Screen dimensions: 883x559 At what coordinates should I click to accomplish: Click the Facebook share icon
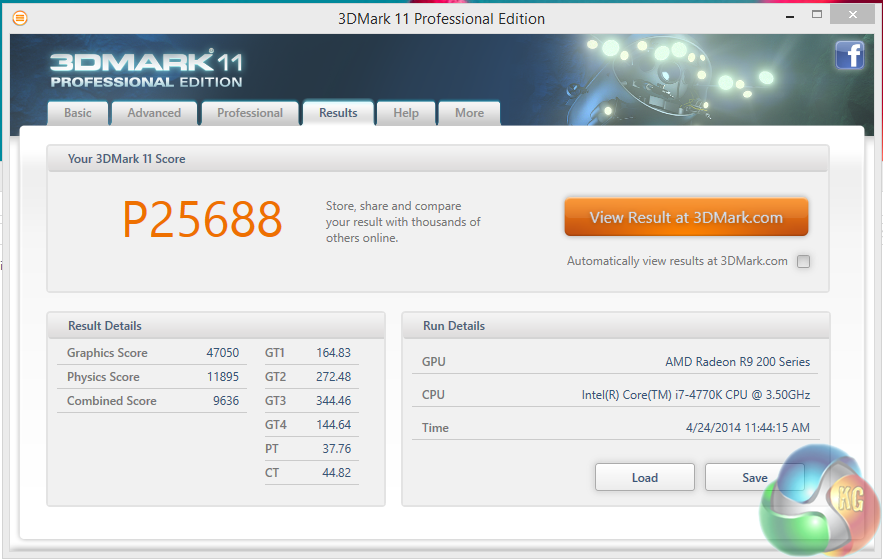click(x=850, y=55)
